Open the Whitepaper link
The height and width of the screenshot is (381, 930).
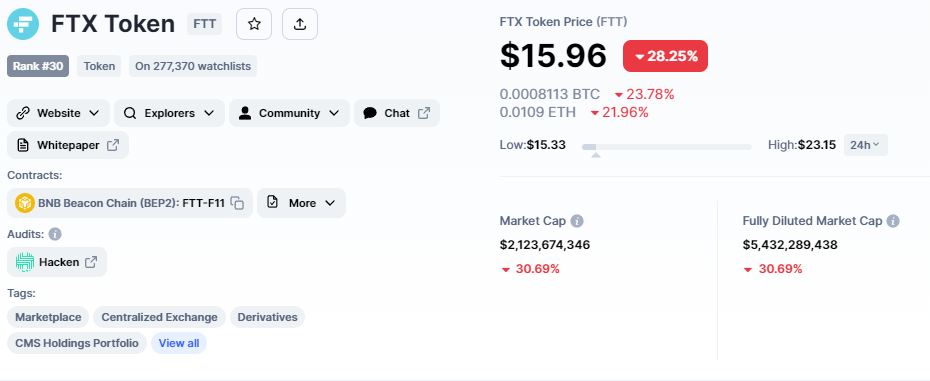(x=68, y=145)
